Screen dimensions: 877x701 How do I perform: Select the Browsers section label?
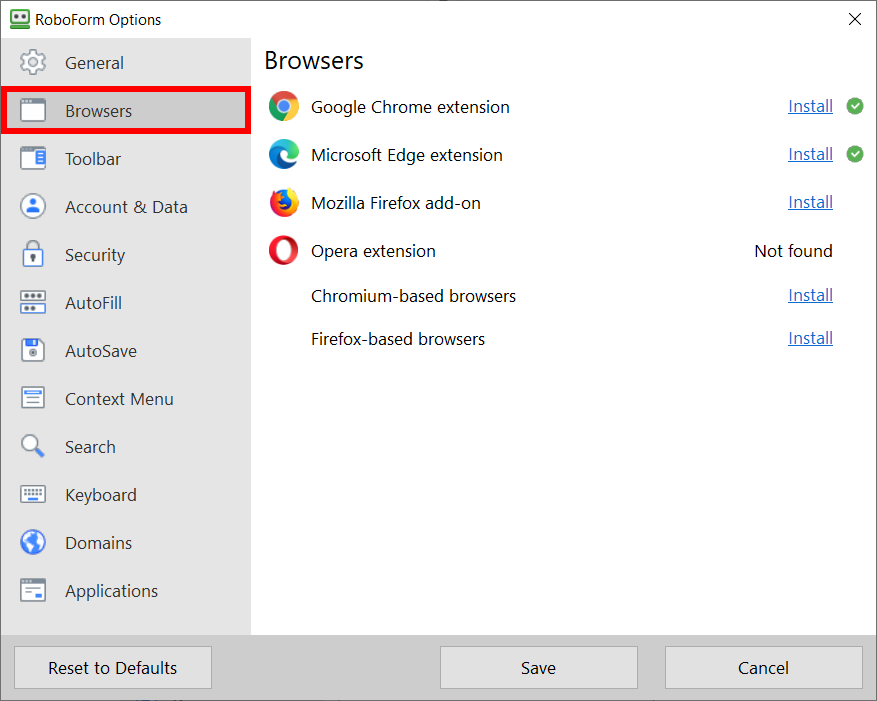(98, 111)
